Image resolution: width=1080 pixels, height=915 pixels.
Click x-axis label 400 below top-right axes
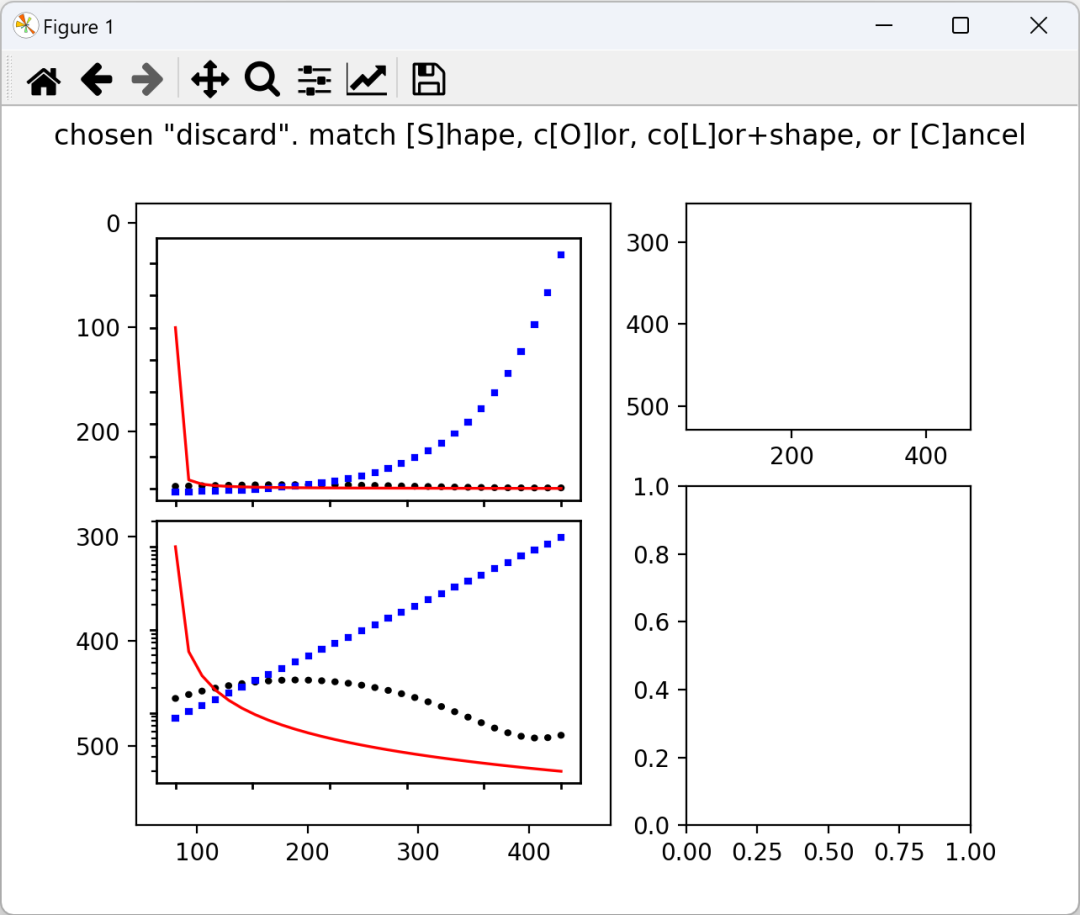926,455
